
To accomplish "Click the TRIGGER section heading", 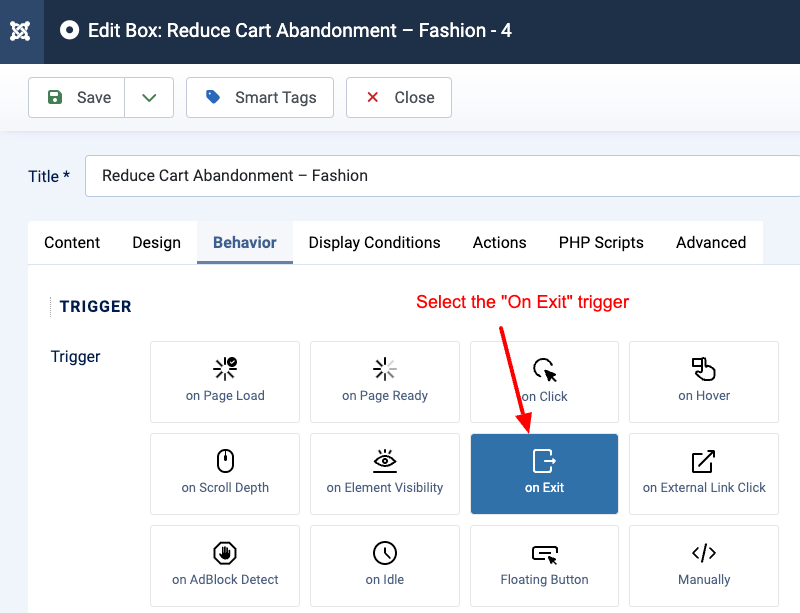I will (x=95, y=306).
